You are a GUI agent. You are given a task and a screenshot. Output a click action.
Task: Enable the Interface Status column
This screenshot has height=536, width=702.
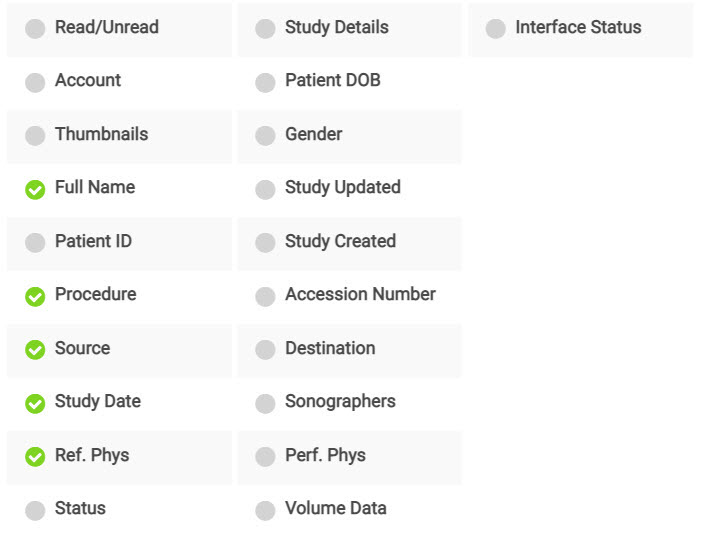click(x=495, y=29)
